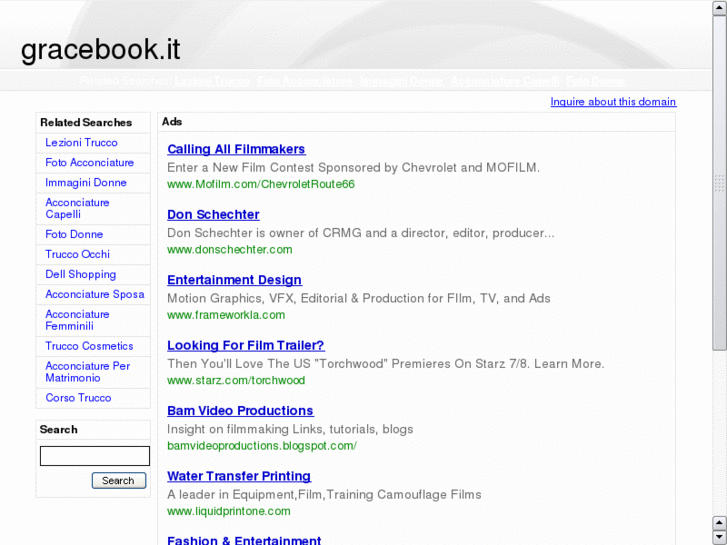Click 'Insight on filmmaking Links, tutorials, blogs'
This screenshot has width=727, height=545.
pos(290,429)
